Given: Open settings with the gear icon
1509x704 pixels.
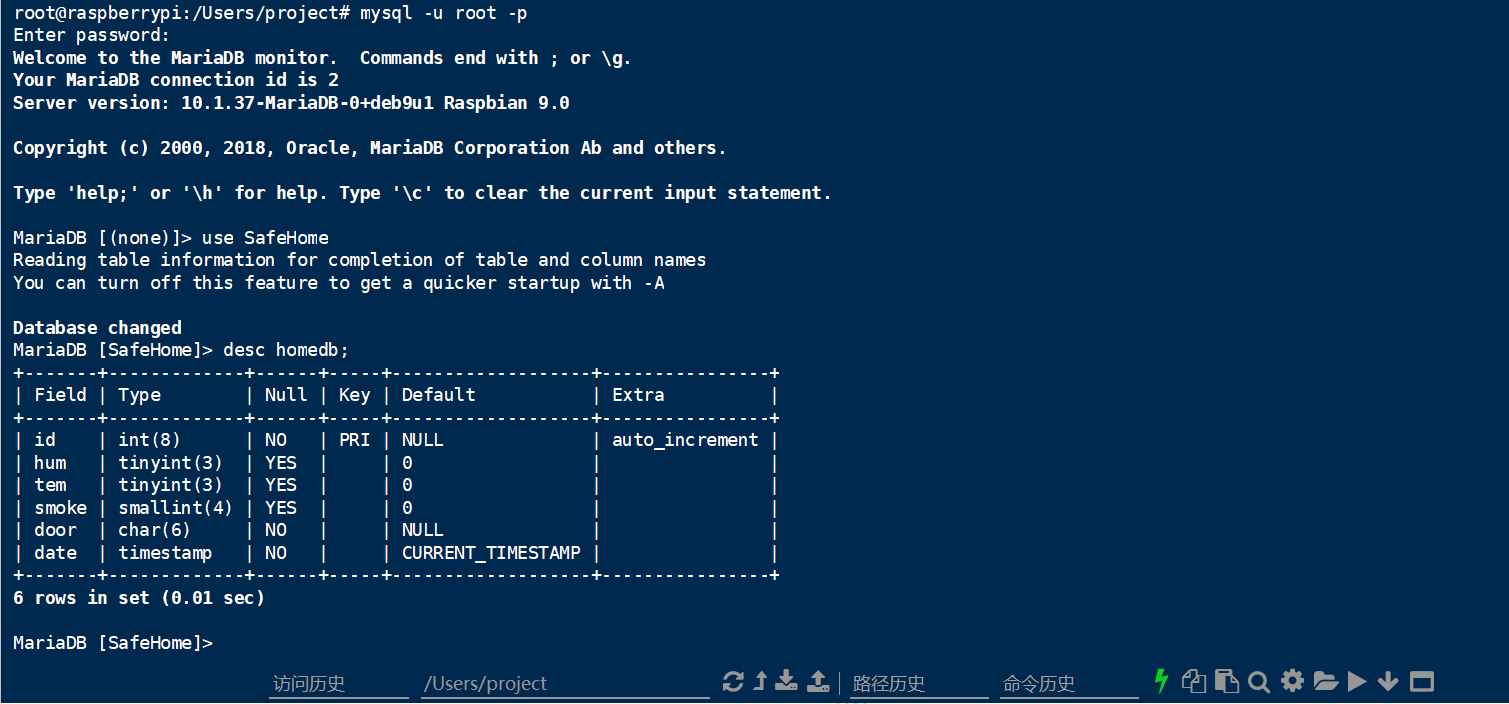Looking at the screenshot, I should [1292, 681].
